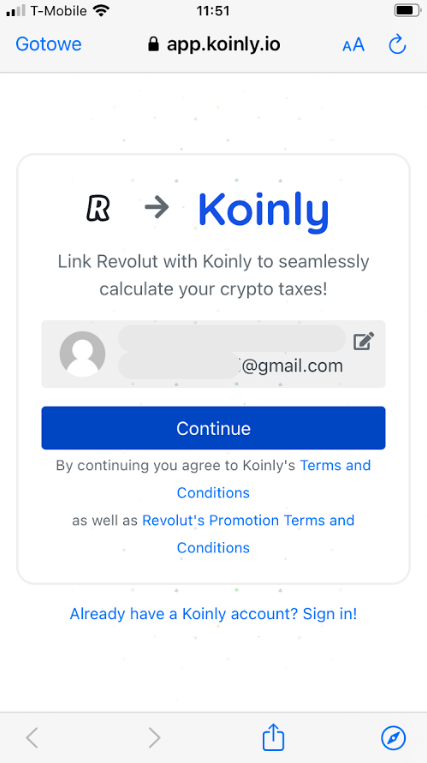Screen dimensions: 427x763
Task: Click the Revolut R logo
Action: 98,208
